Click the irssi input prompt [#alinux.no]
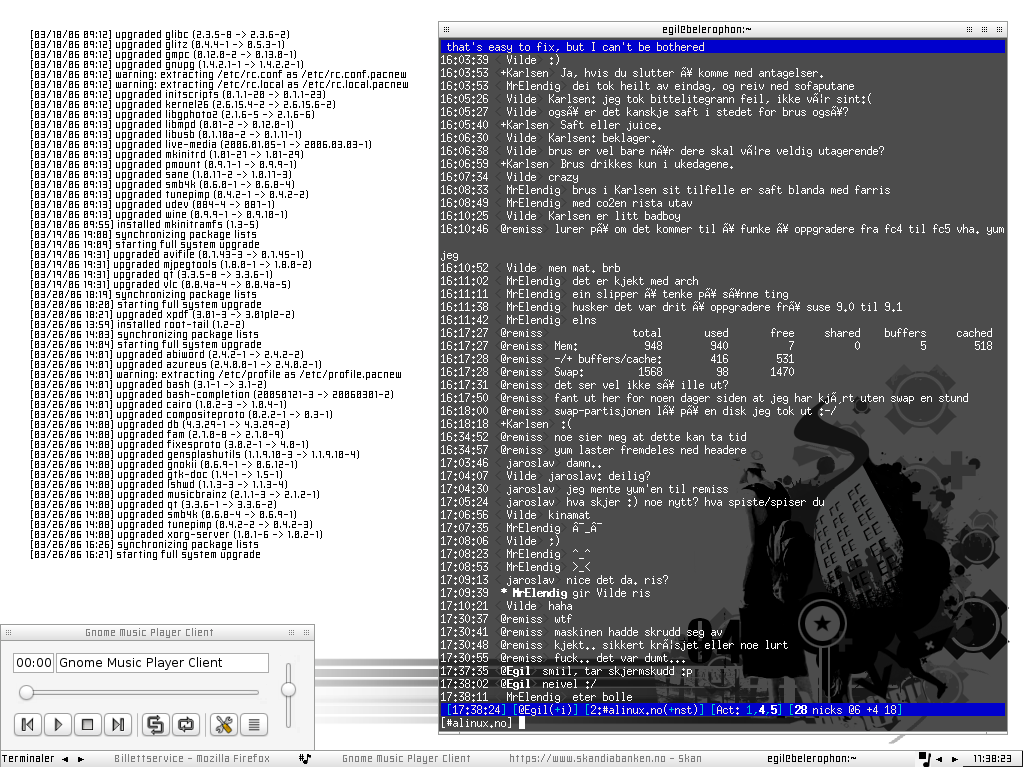Viewport: 1023px width, 767px height. 477,723
